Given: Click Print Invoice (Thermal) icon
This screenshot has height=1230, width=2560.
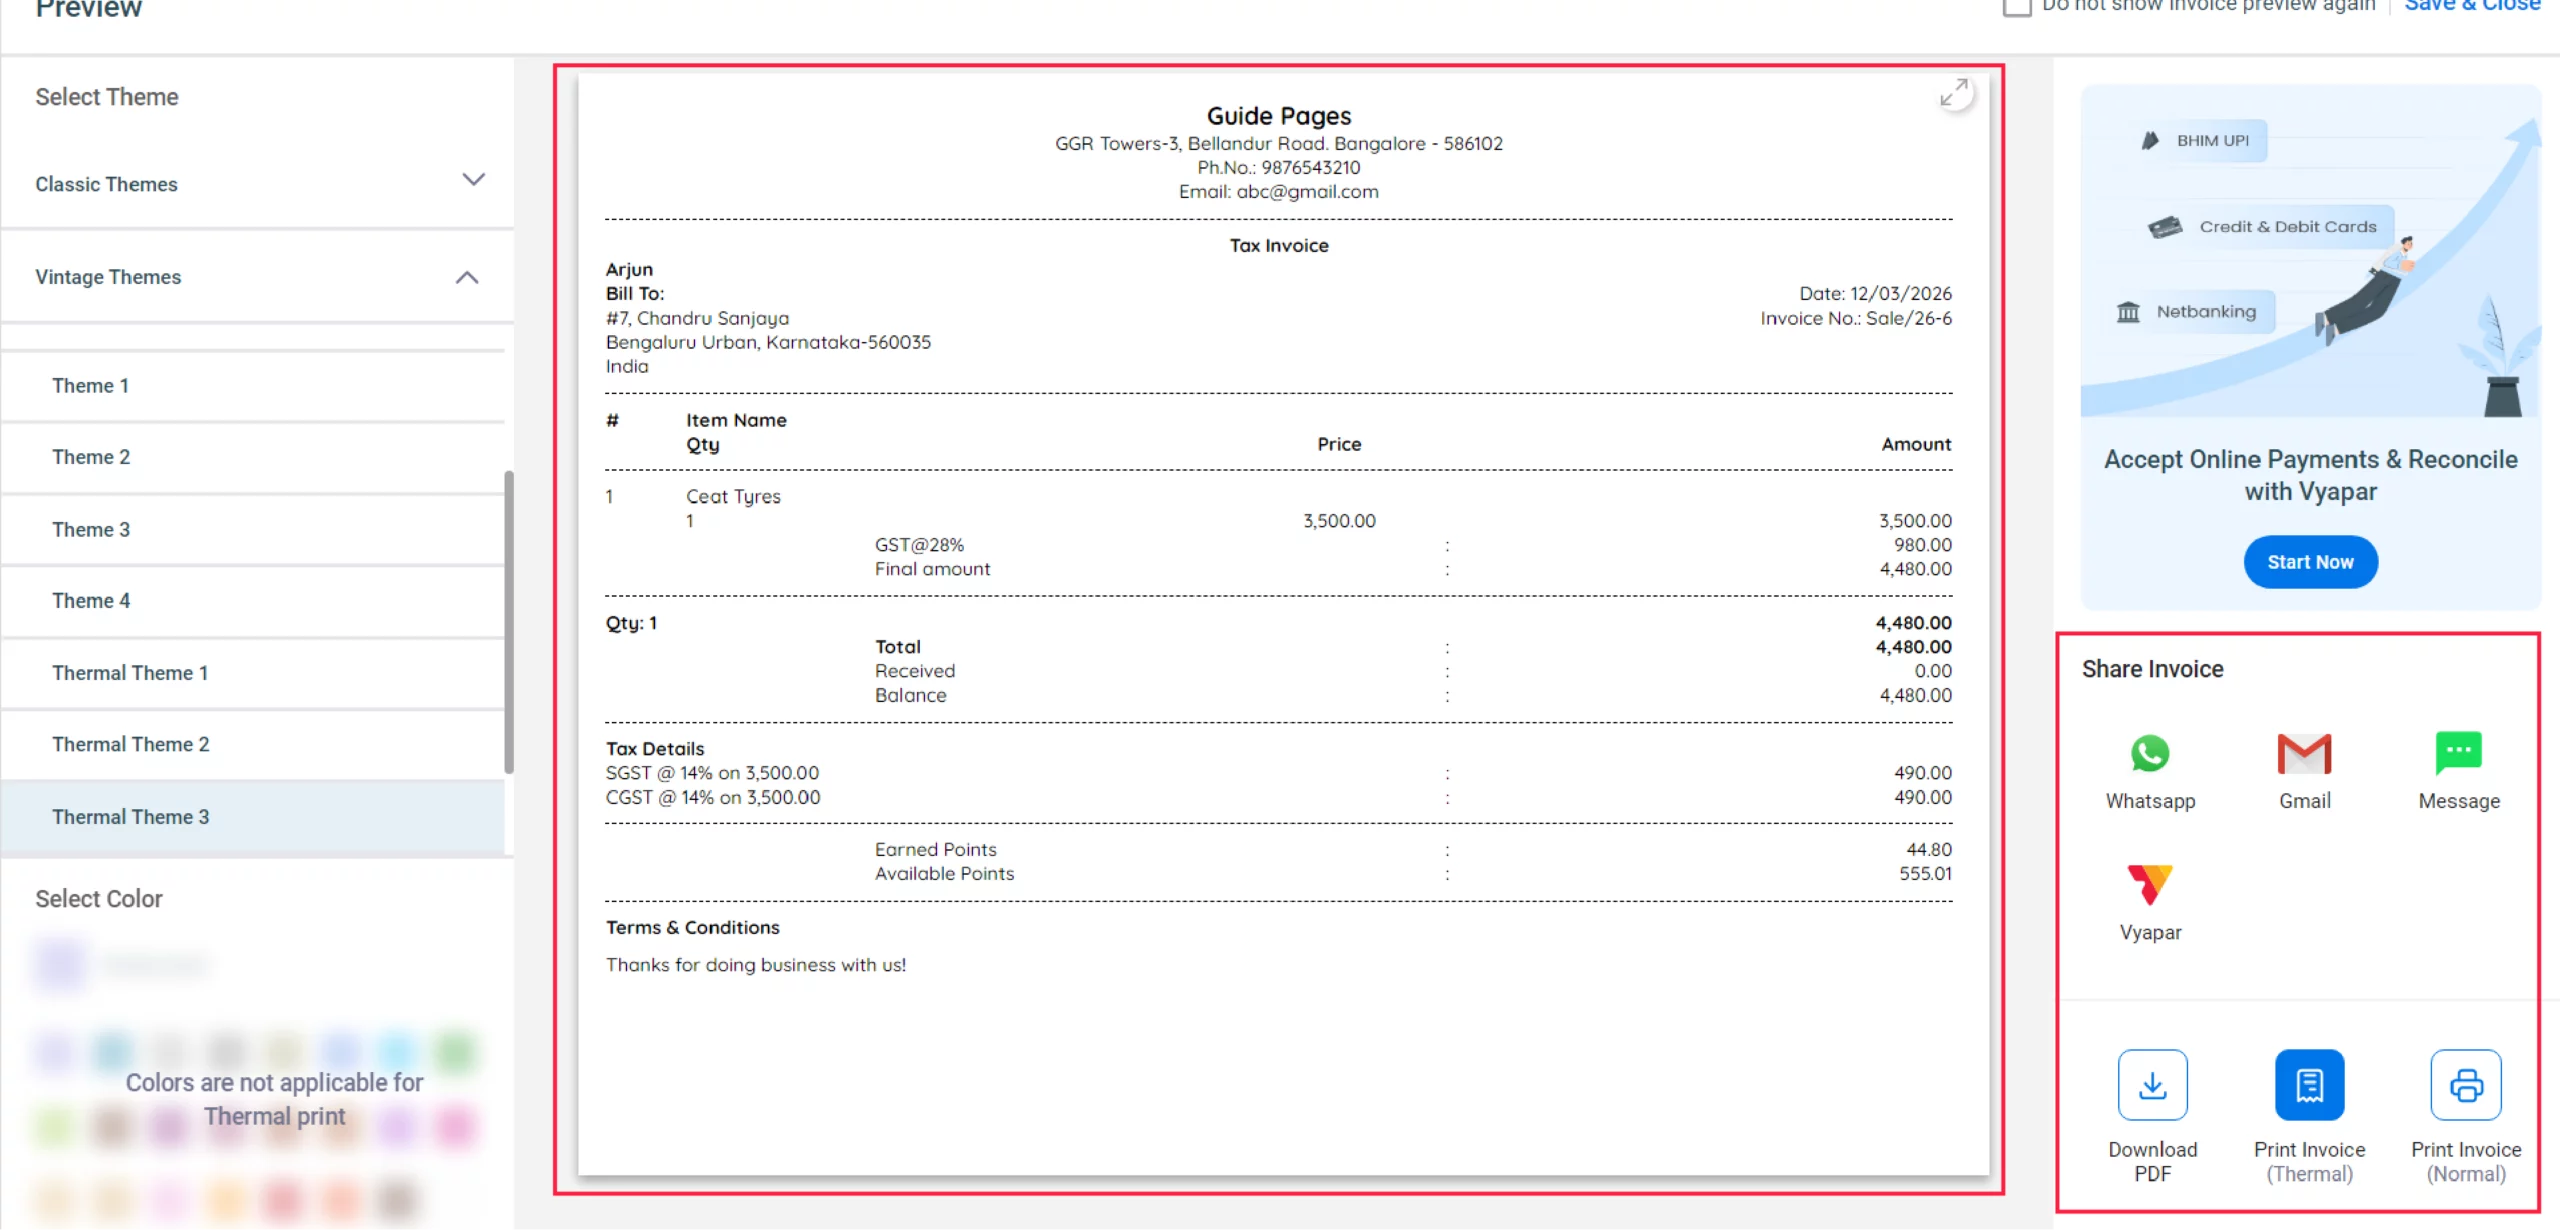Looking at the screenshot, I should click(2309, 1085).
